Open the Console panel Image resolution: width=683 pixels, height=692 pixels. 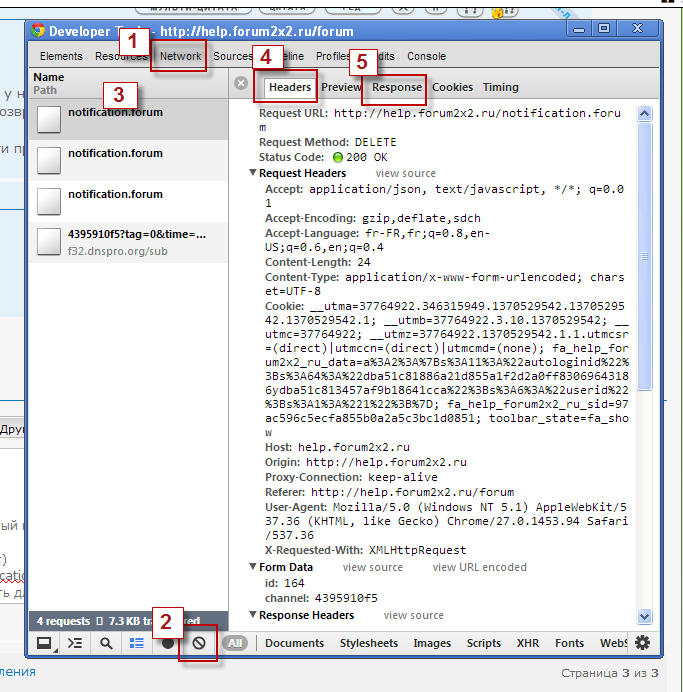pyautogui.click(x=426, y=56)
